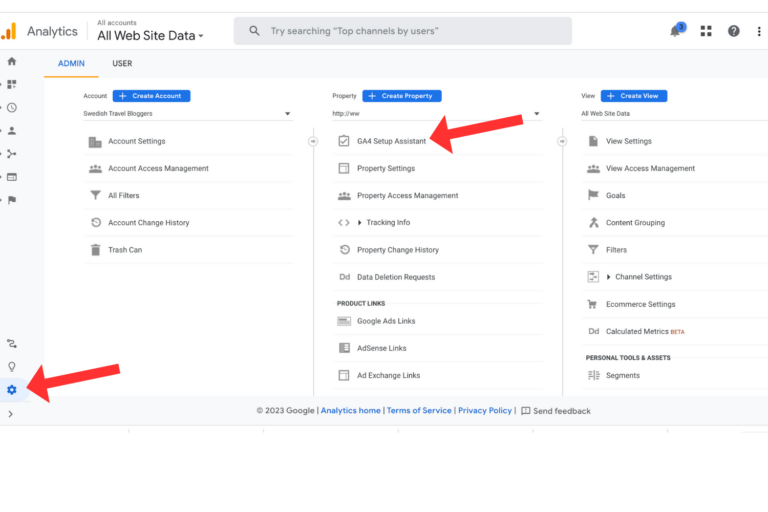This screenshot has width=768, height=512.
Task: Click the help question mark icon
Action: 734,31
